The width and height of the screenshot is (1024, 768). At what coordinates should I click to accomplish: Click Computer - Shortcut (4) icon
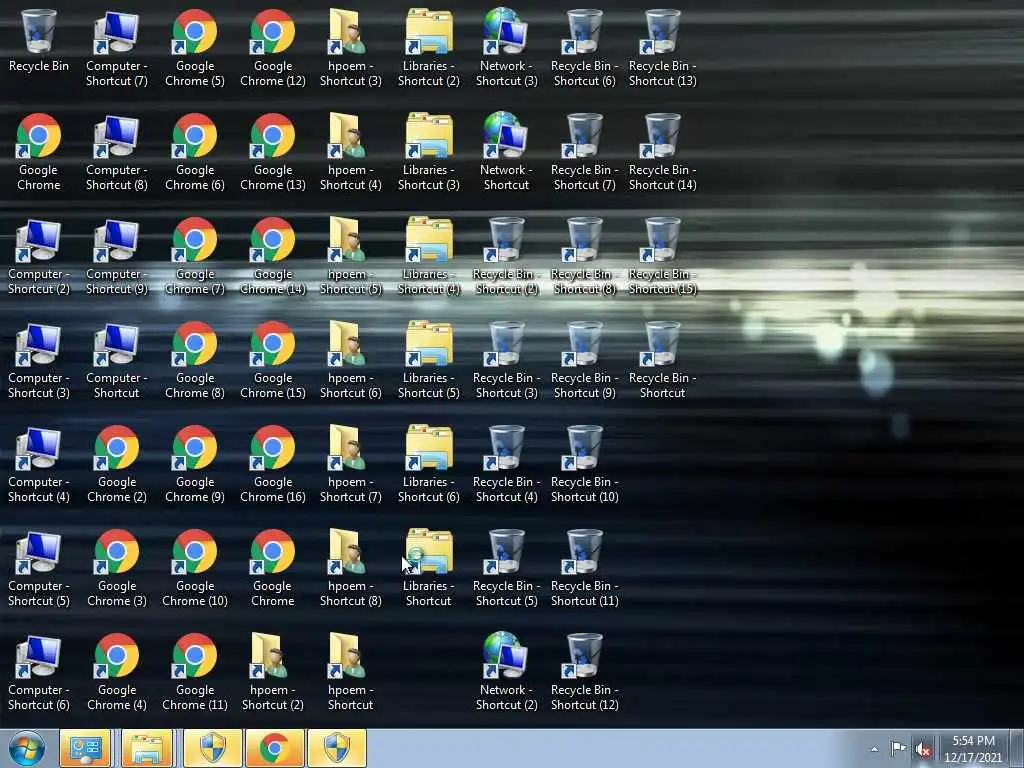39,464
